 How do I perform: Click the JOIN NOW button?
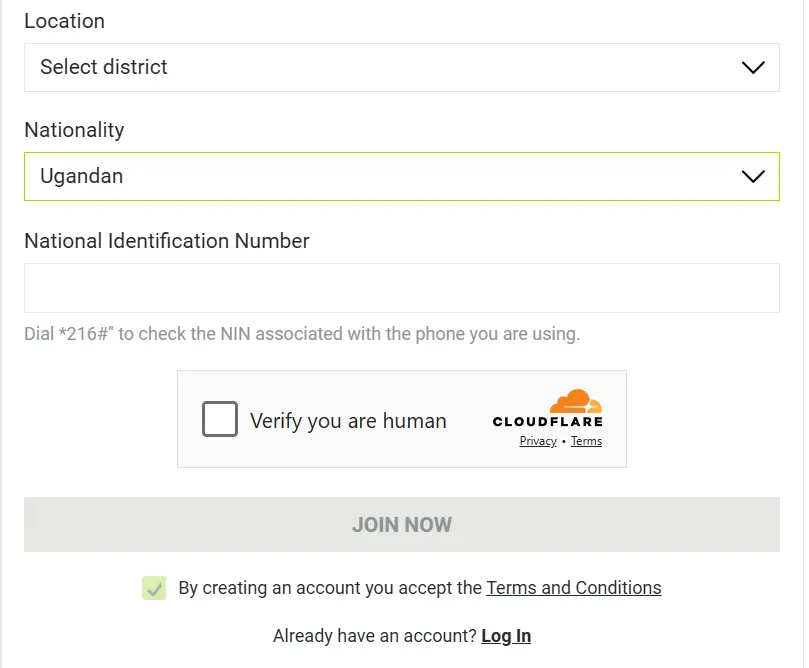pos(401,525)
